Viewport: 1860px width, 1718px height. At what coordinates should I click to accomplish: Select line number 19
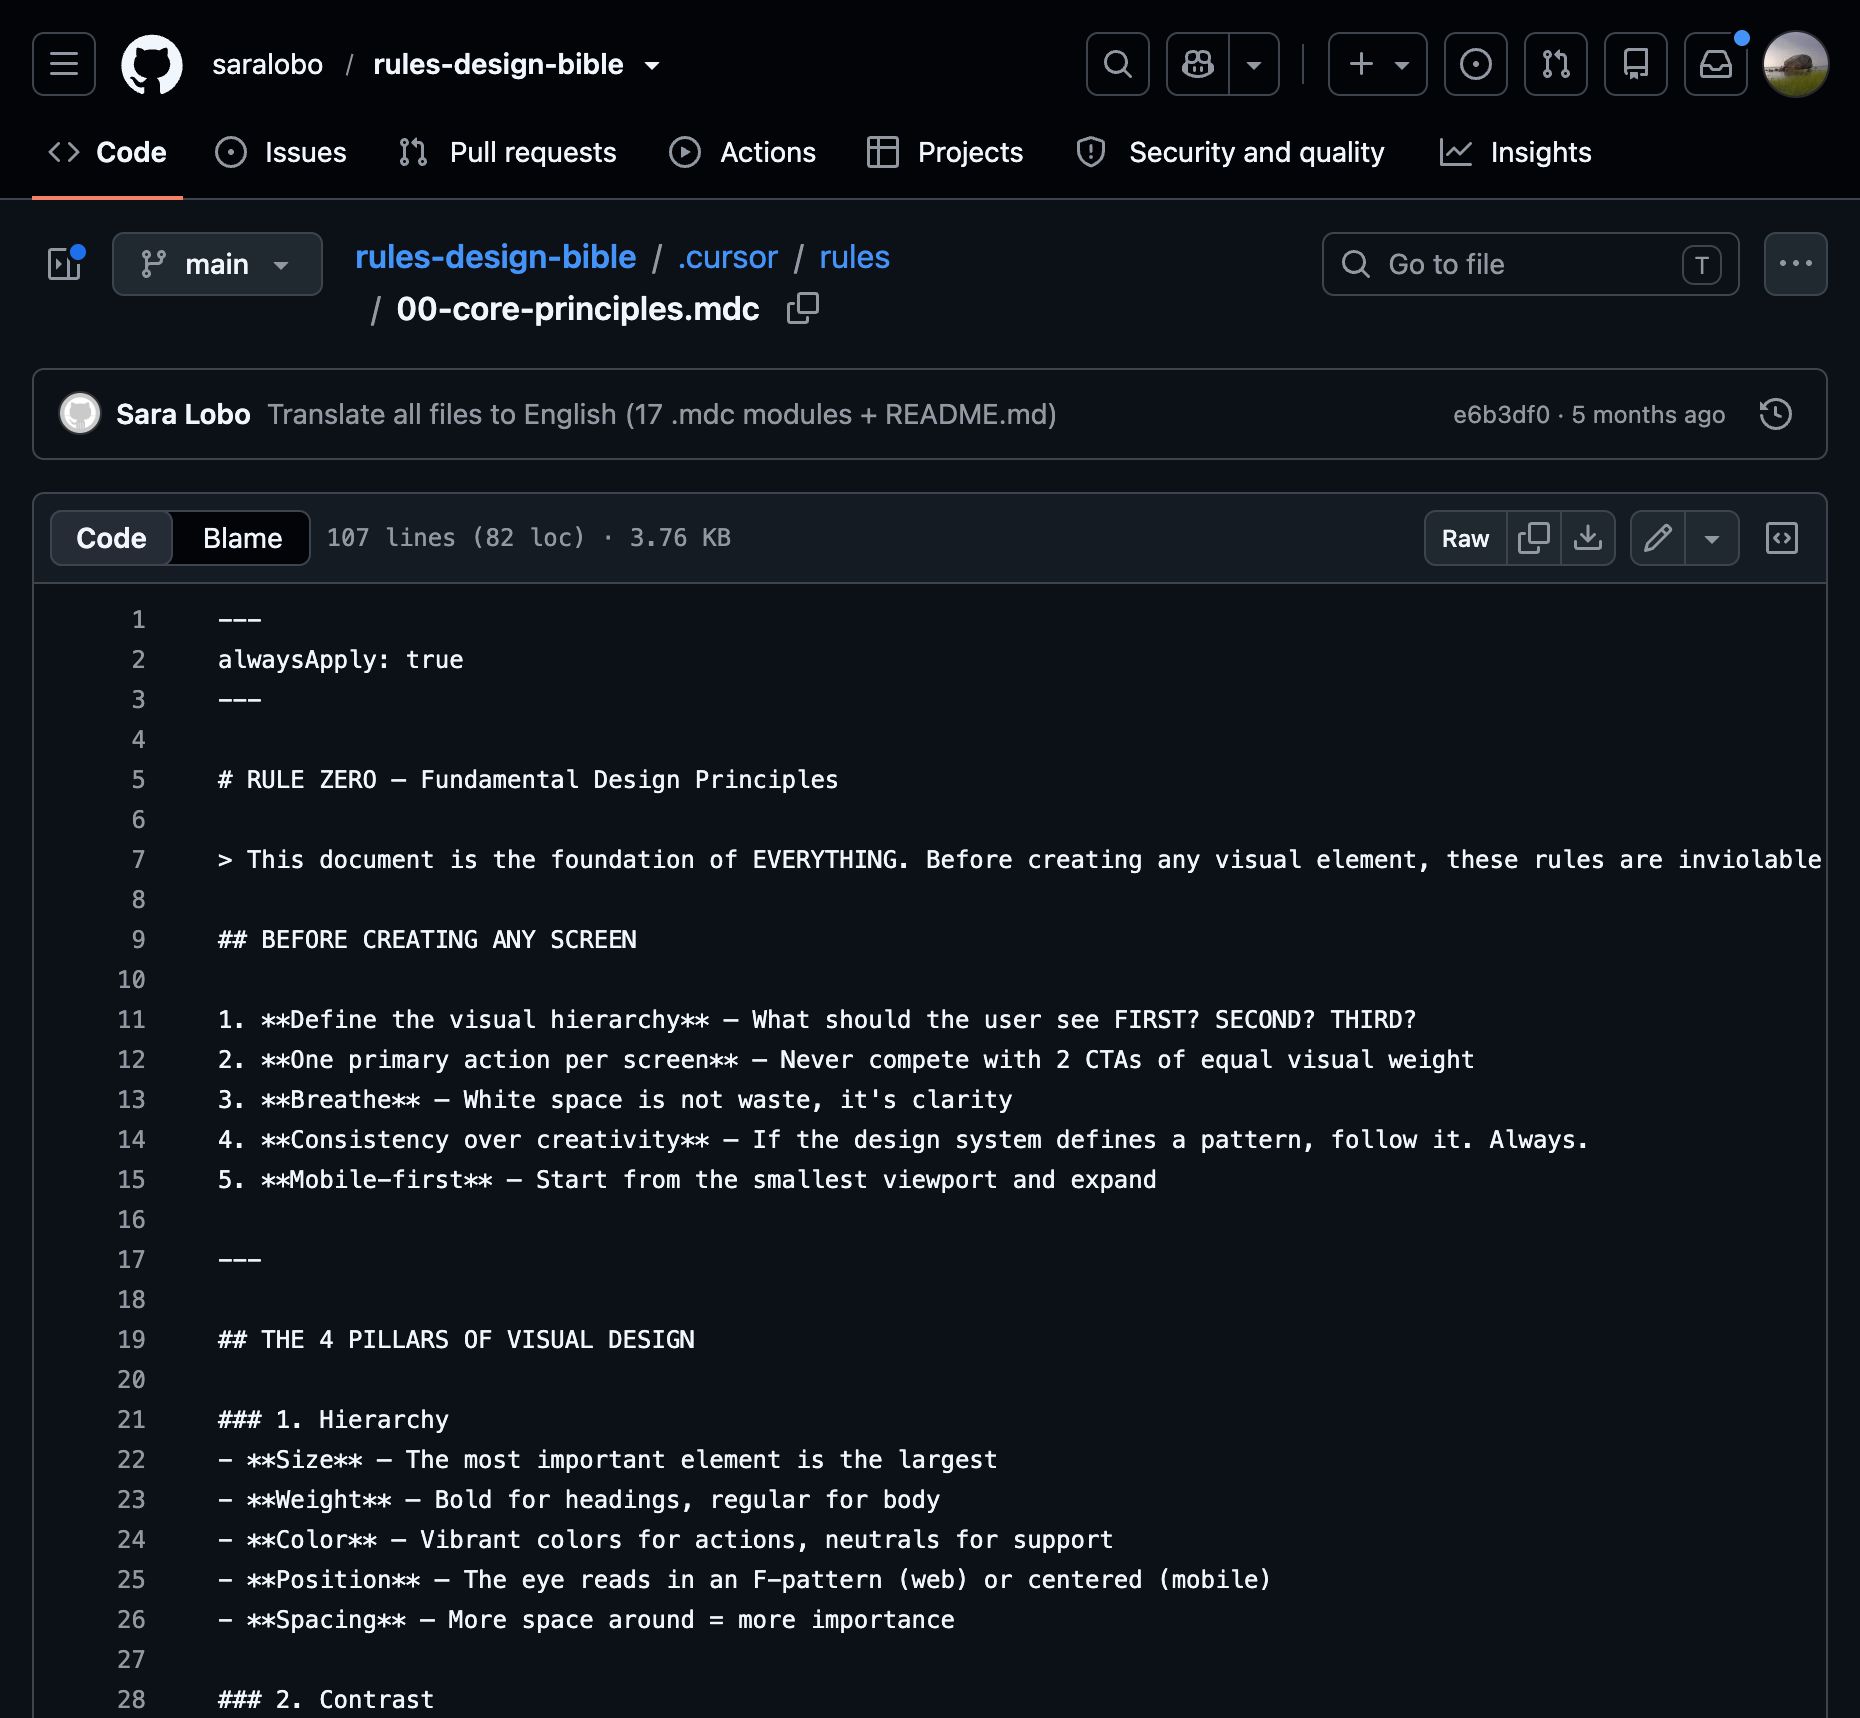click(132, 1340)
